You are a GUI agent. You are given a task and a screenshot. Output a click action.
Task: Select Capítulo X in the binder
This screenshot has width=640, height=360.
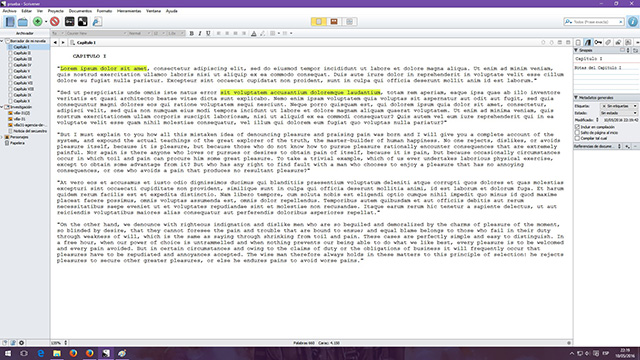(x=22, y=101)
